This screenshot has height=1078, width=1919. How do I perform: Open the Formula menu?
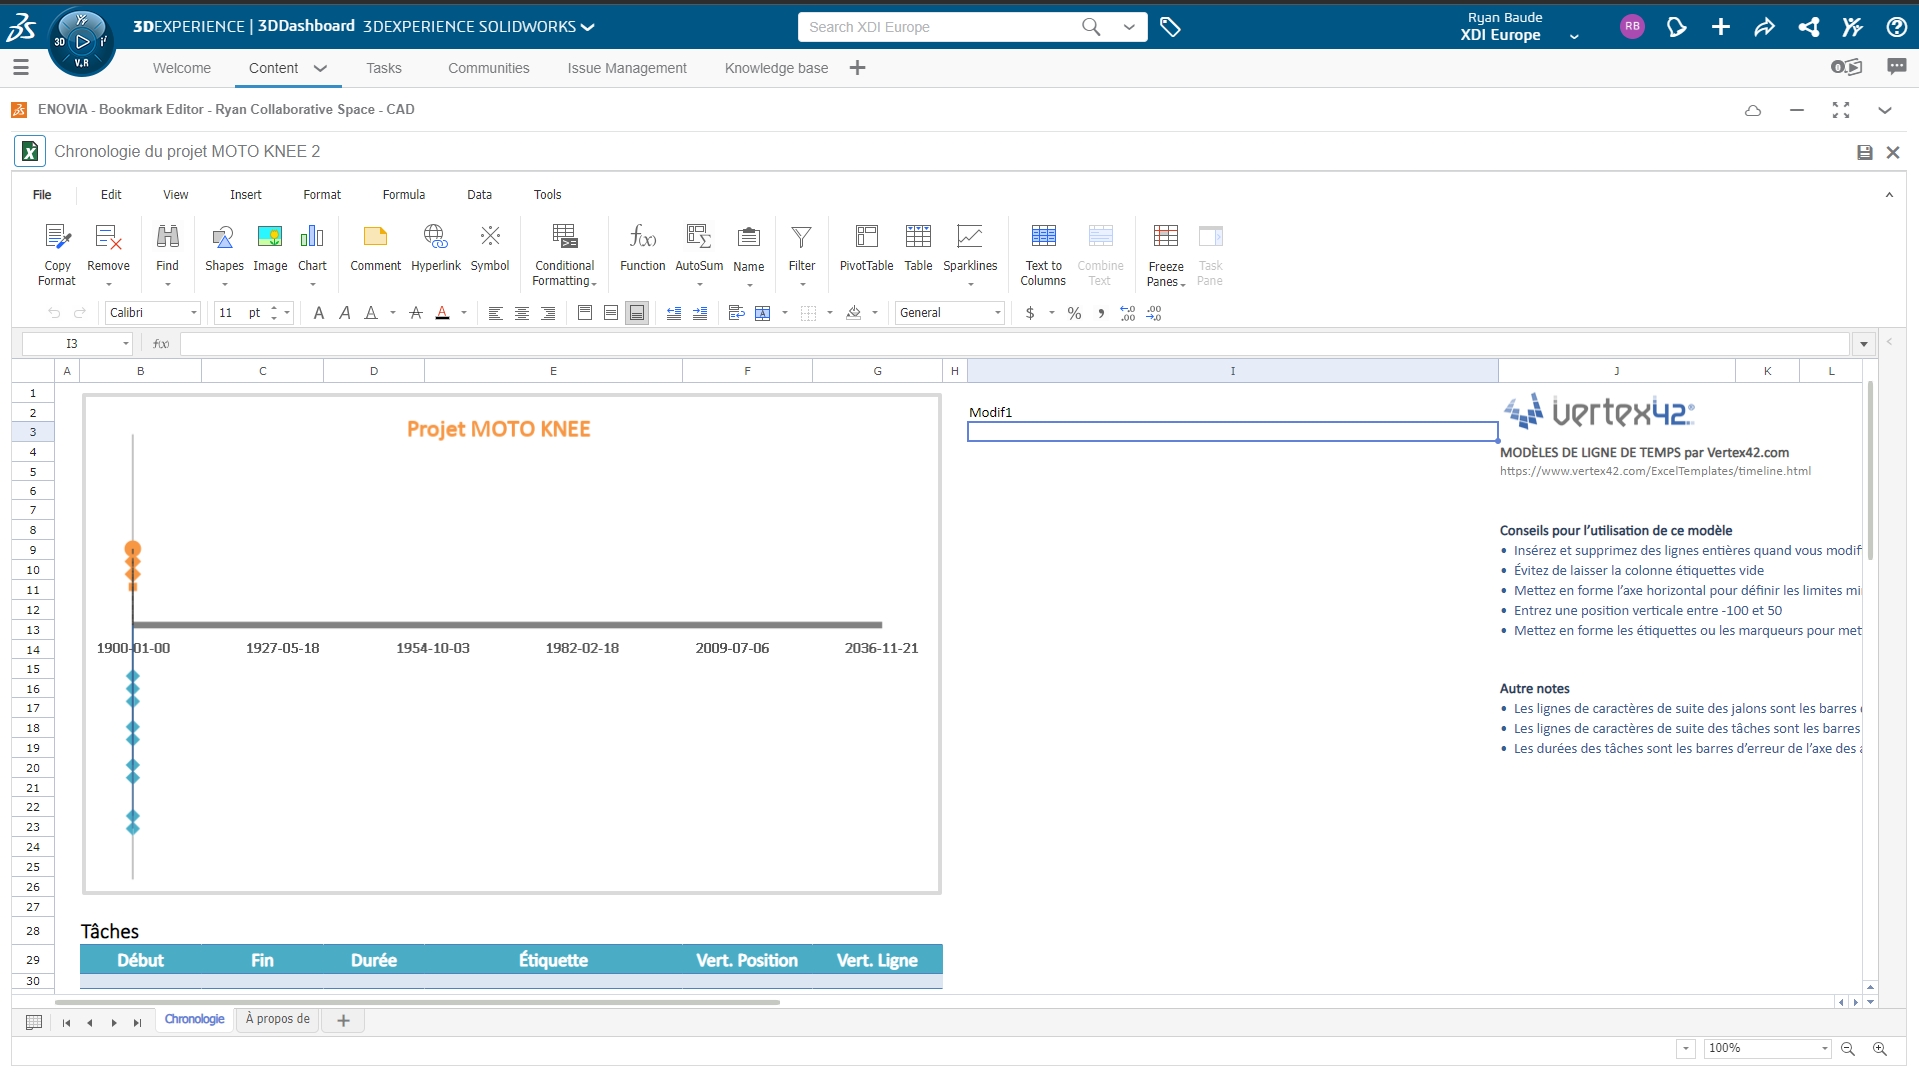coord(403,195)
